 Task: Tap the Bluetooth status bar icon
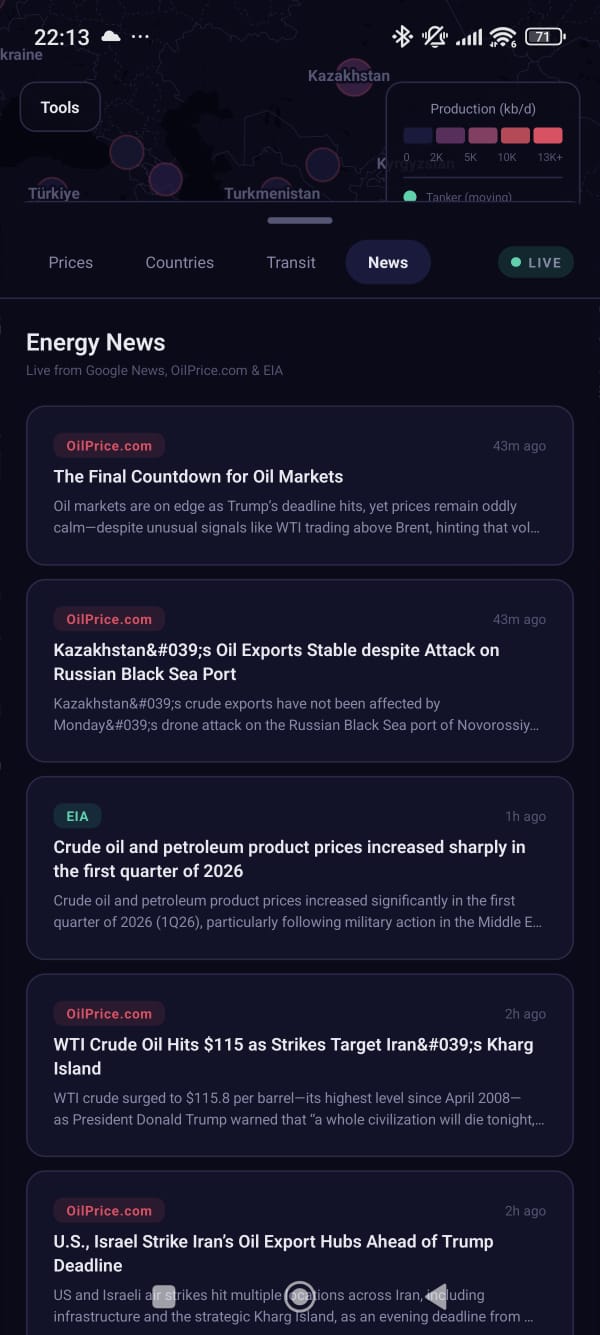click(402, 37)
